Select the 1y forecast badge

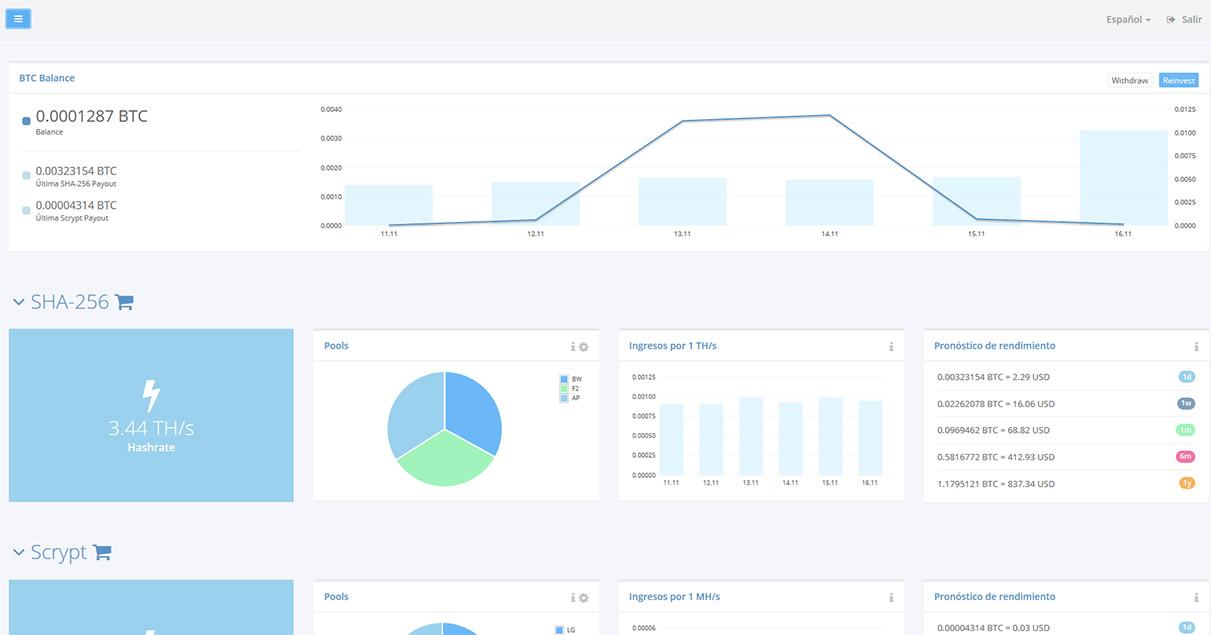[x=1187, y=483]
